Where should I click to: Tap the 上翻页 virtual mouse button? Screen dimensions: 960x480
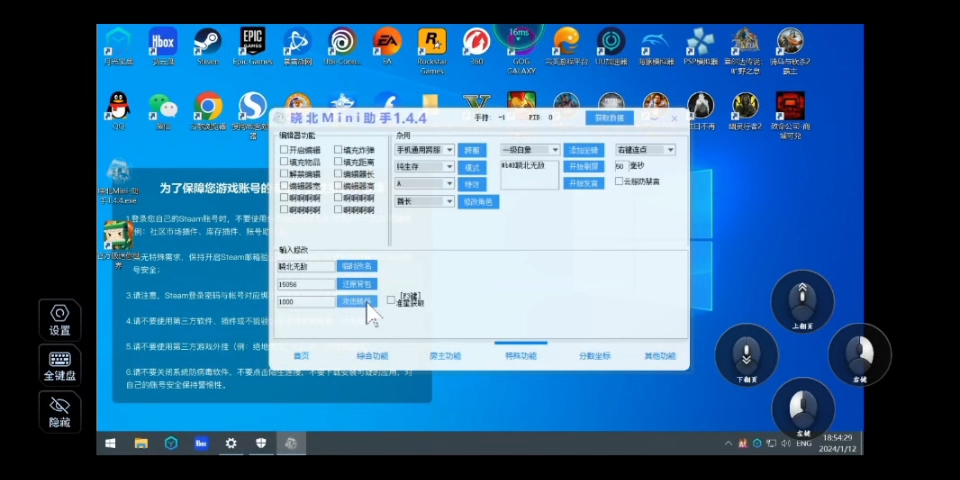[x=802, y=301]
